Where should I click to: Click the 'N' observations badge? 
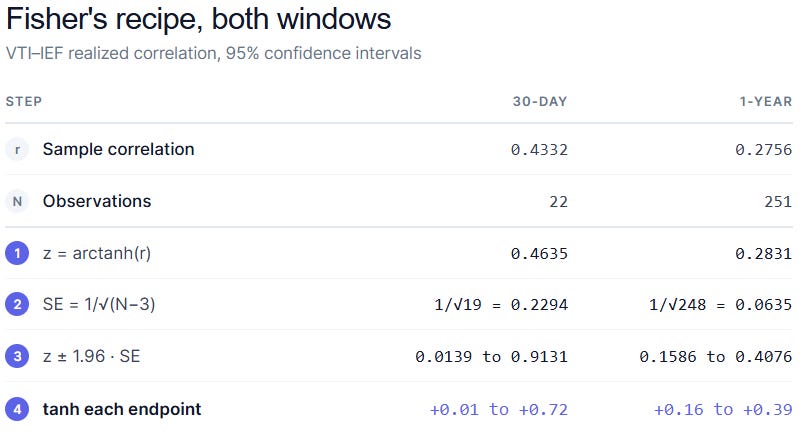point(17,201)
